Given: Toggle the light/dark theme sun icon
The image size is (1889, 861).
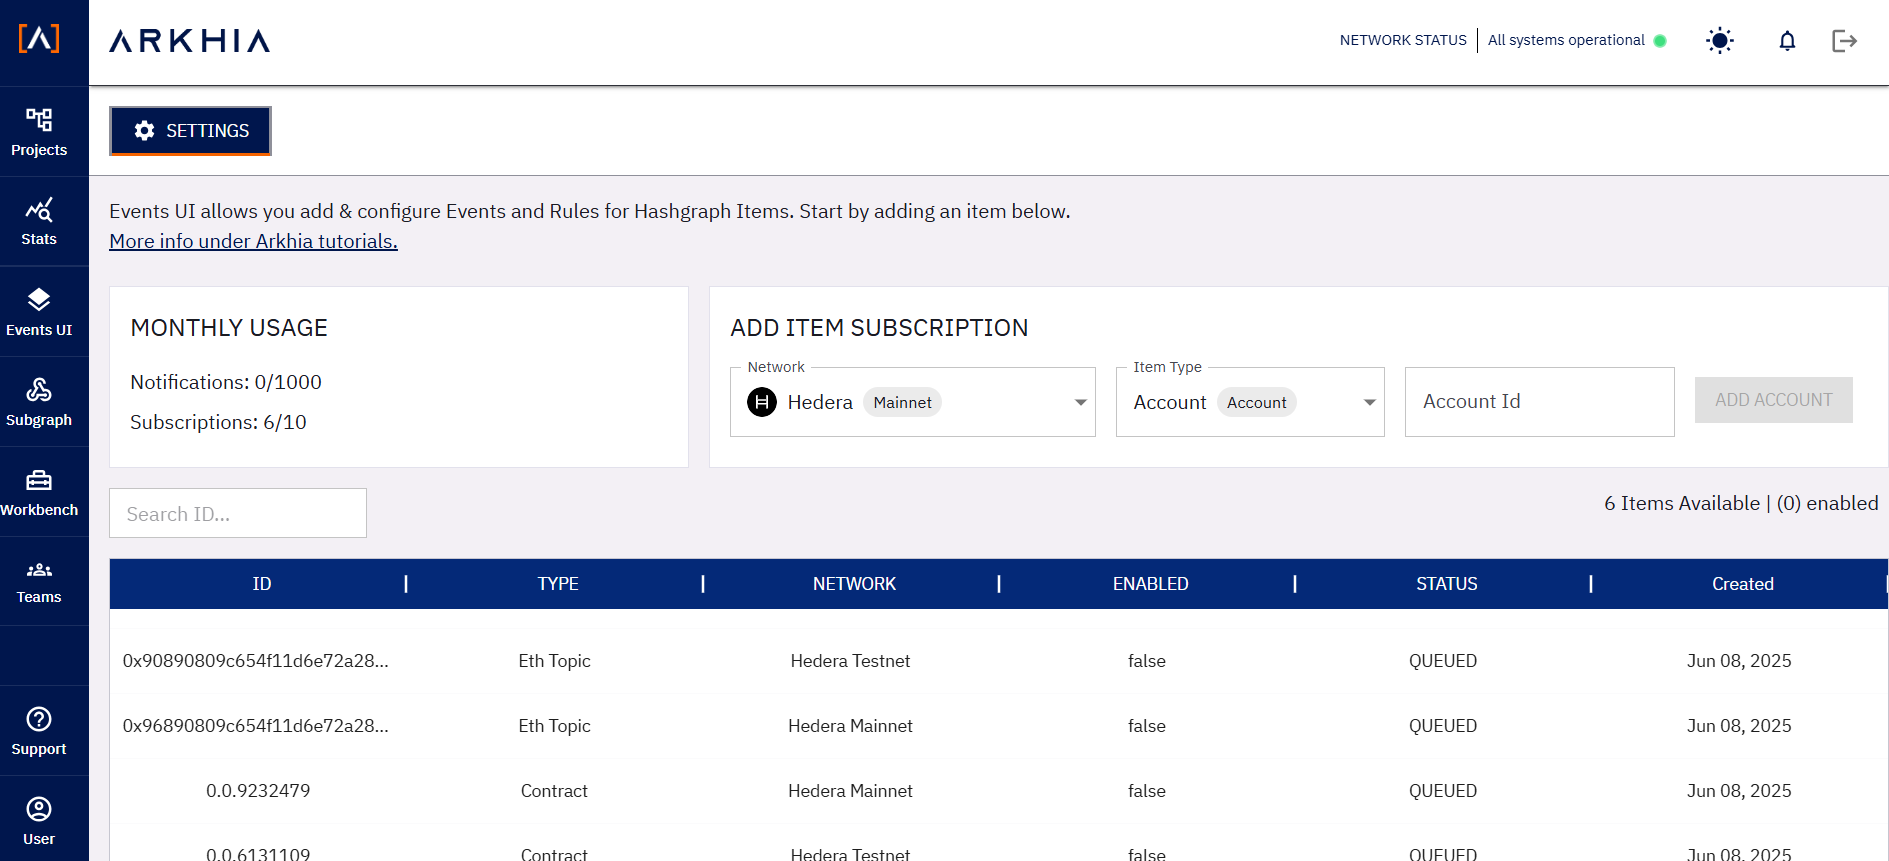Looking at the screenshot, I should point(1719,41).
